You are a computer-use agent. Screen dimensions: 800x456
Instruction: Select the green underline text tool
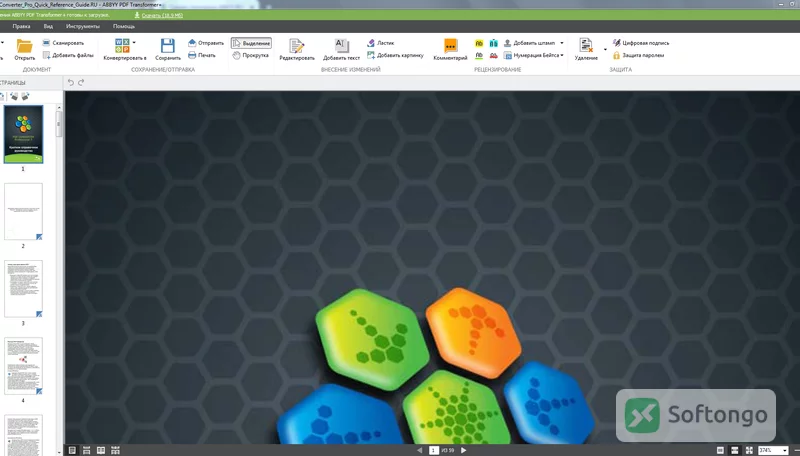tap(479, 56)
